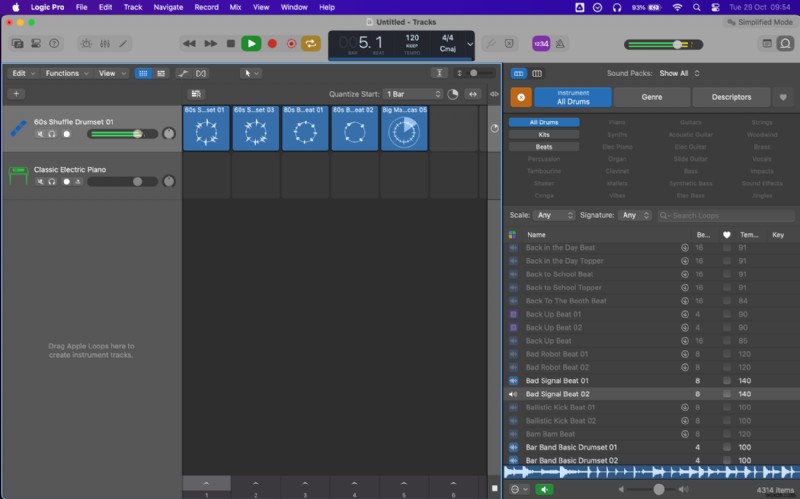Adjust 60s Shuffle Drumset 01 volume slider
Viewport: 800px width, 499px height.
122,134
